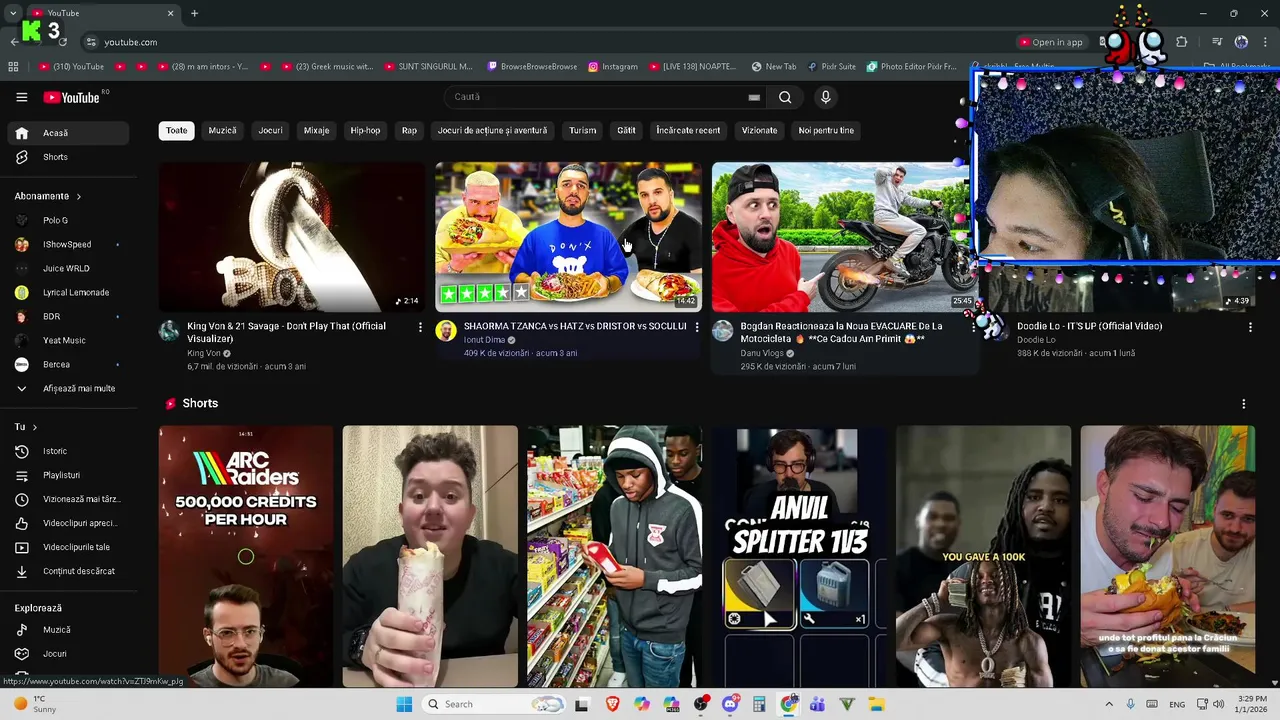Open Videoclipuri apreciate list

coord(68,523)
